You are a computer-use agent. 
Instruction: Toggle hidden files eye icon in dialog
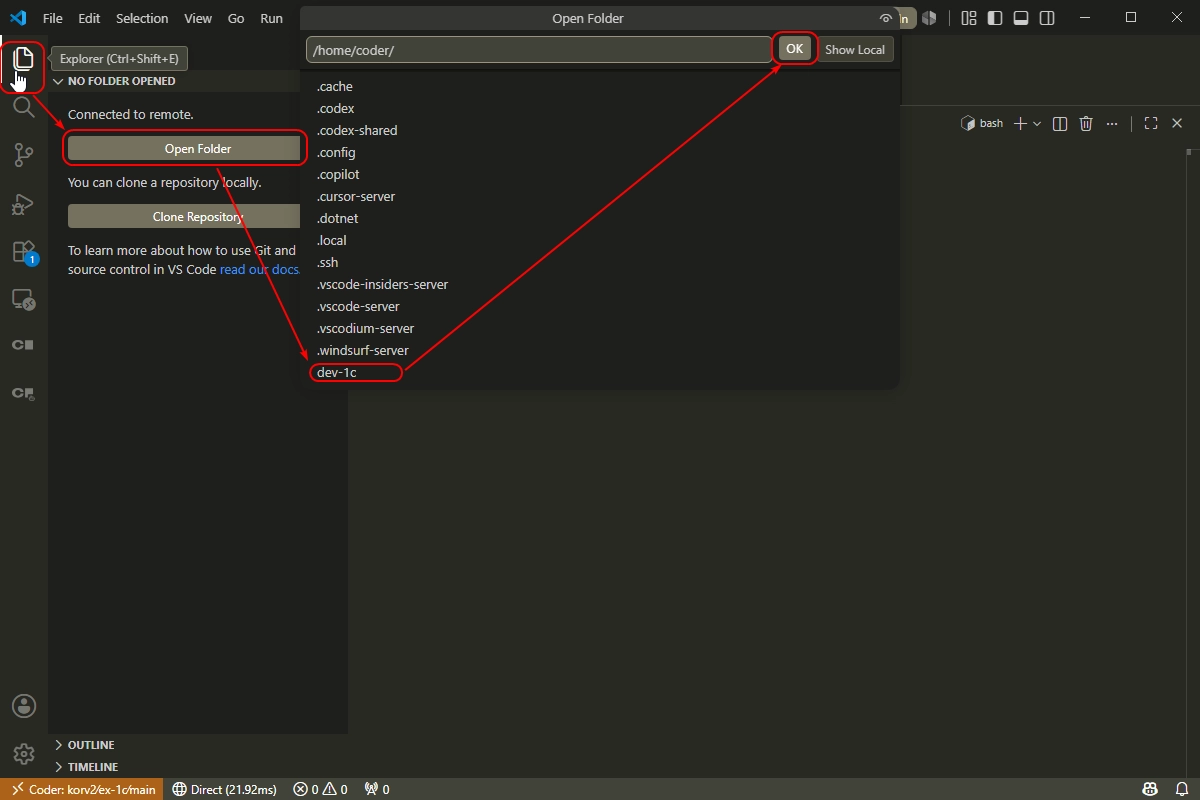coord(885,18)
